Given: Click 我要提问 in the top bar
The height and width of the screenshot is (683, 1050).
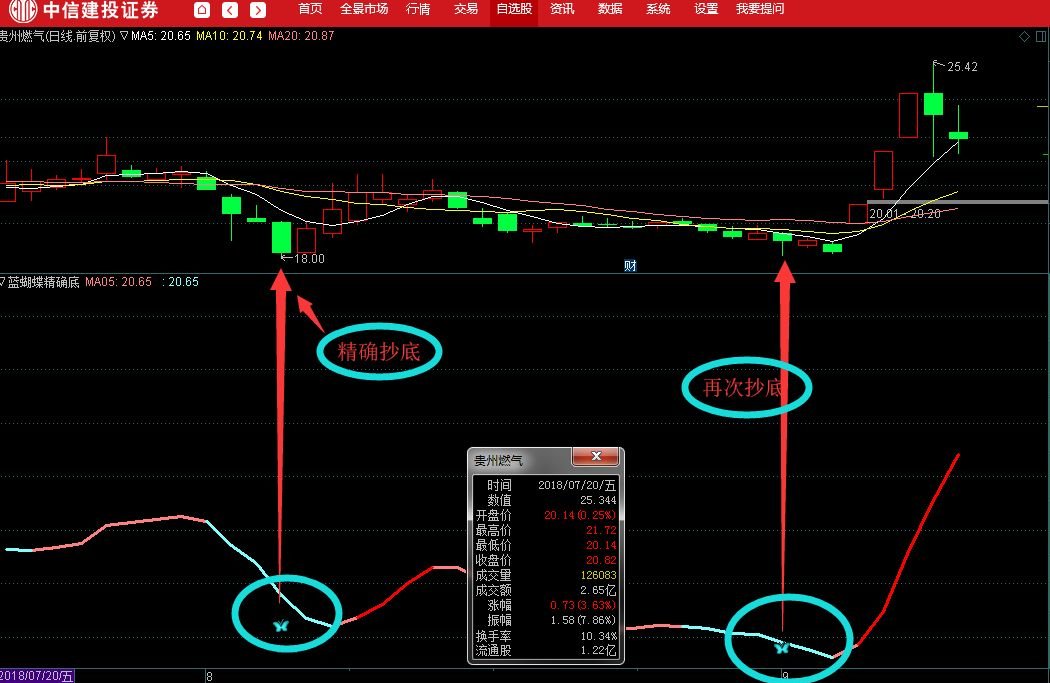Looking at the screenshot, I should [760, 9].
